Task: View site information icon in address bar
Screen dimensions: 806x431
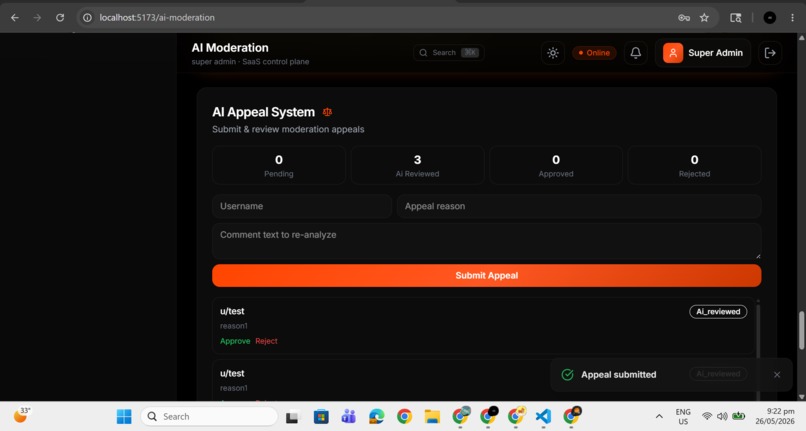Action: point(87,17)
